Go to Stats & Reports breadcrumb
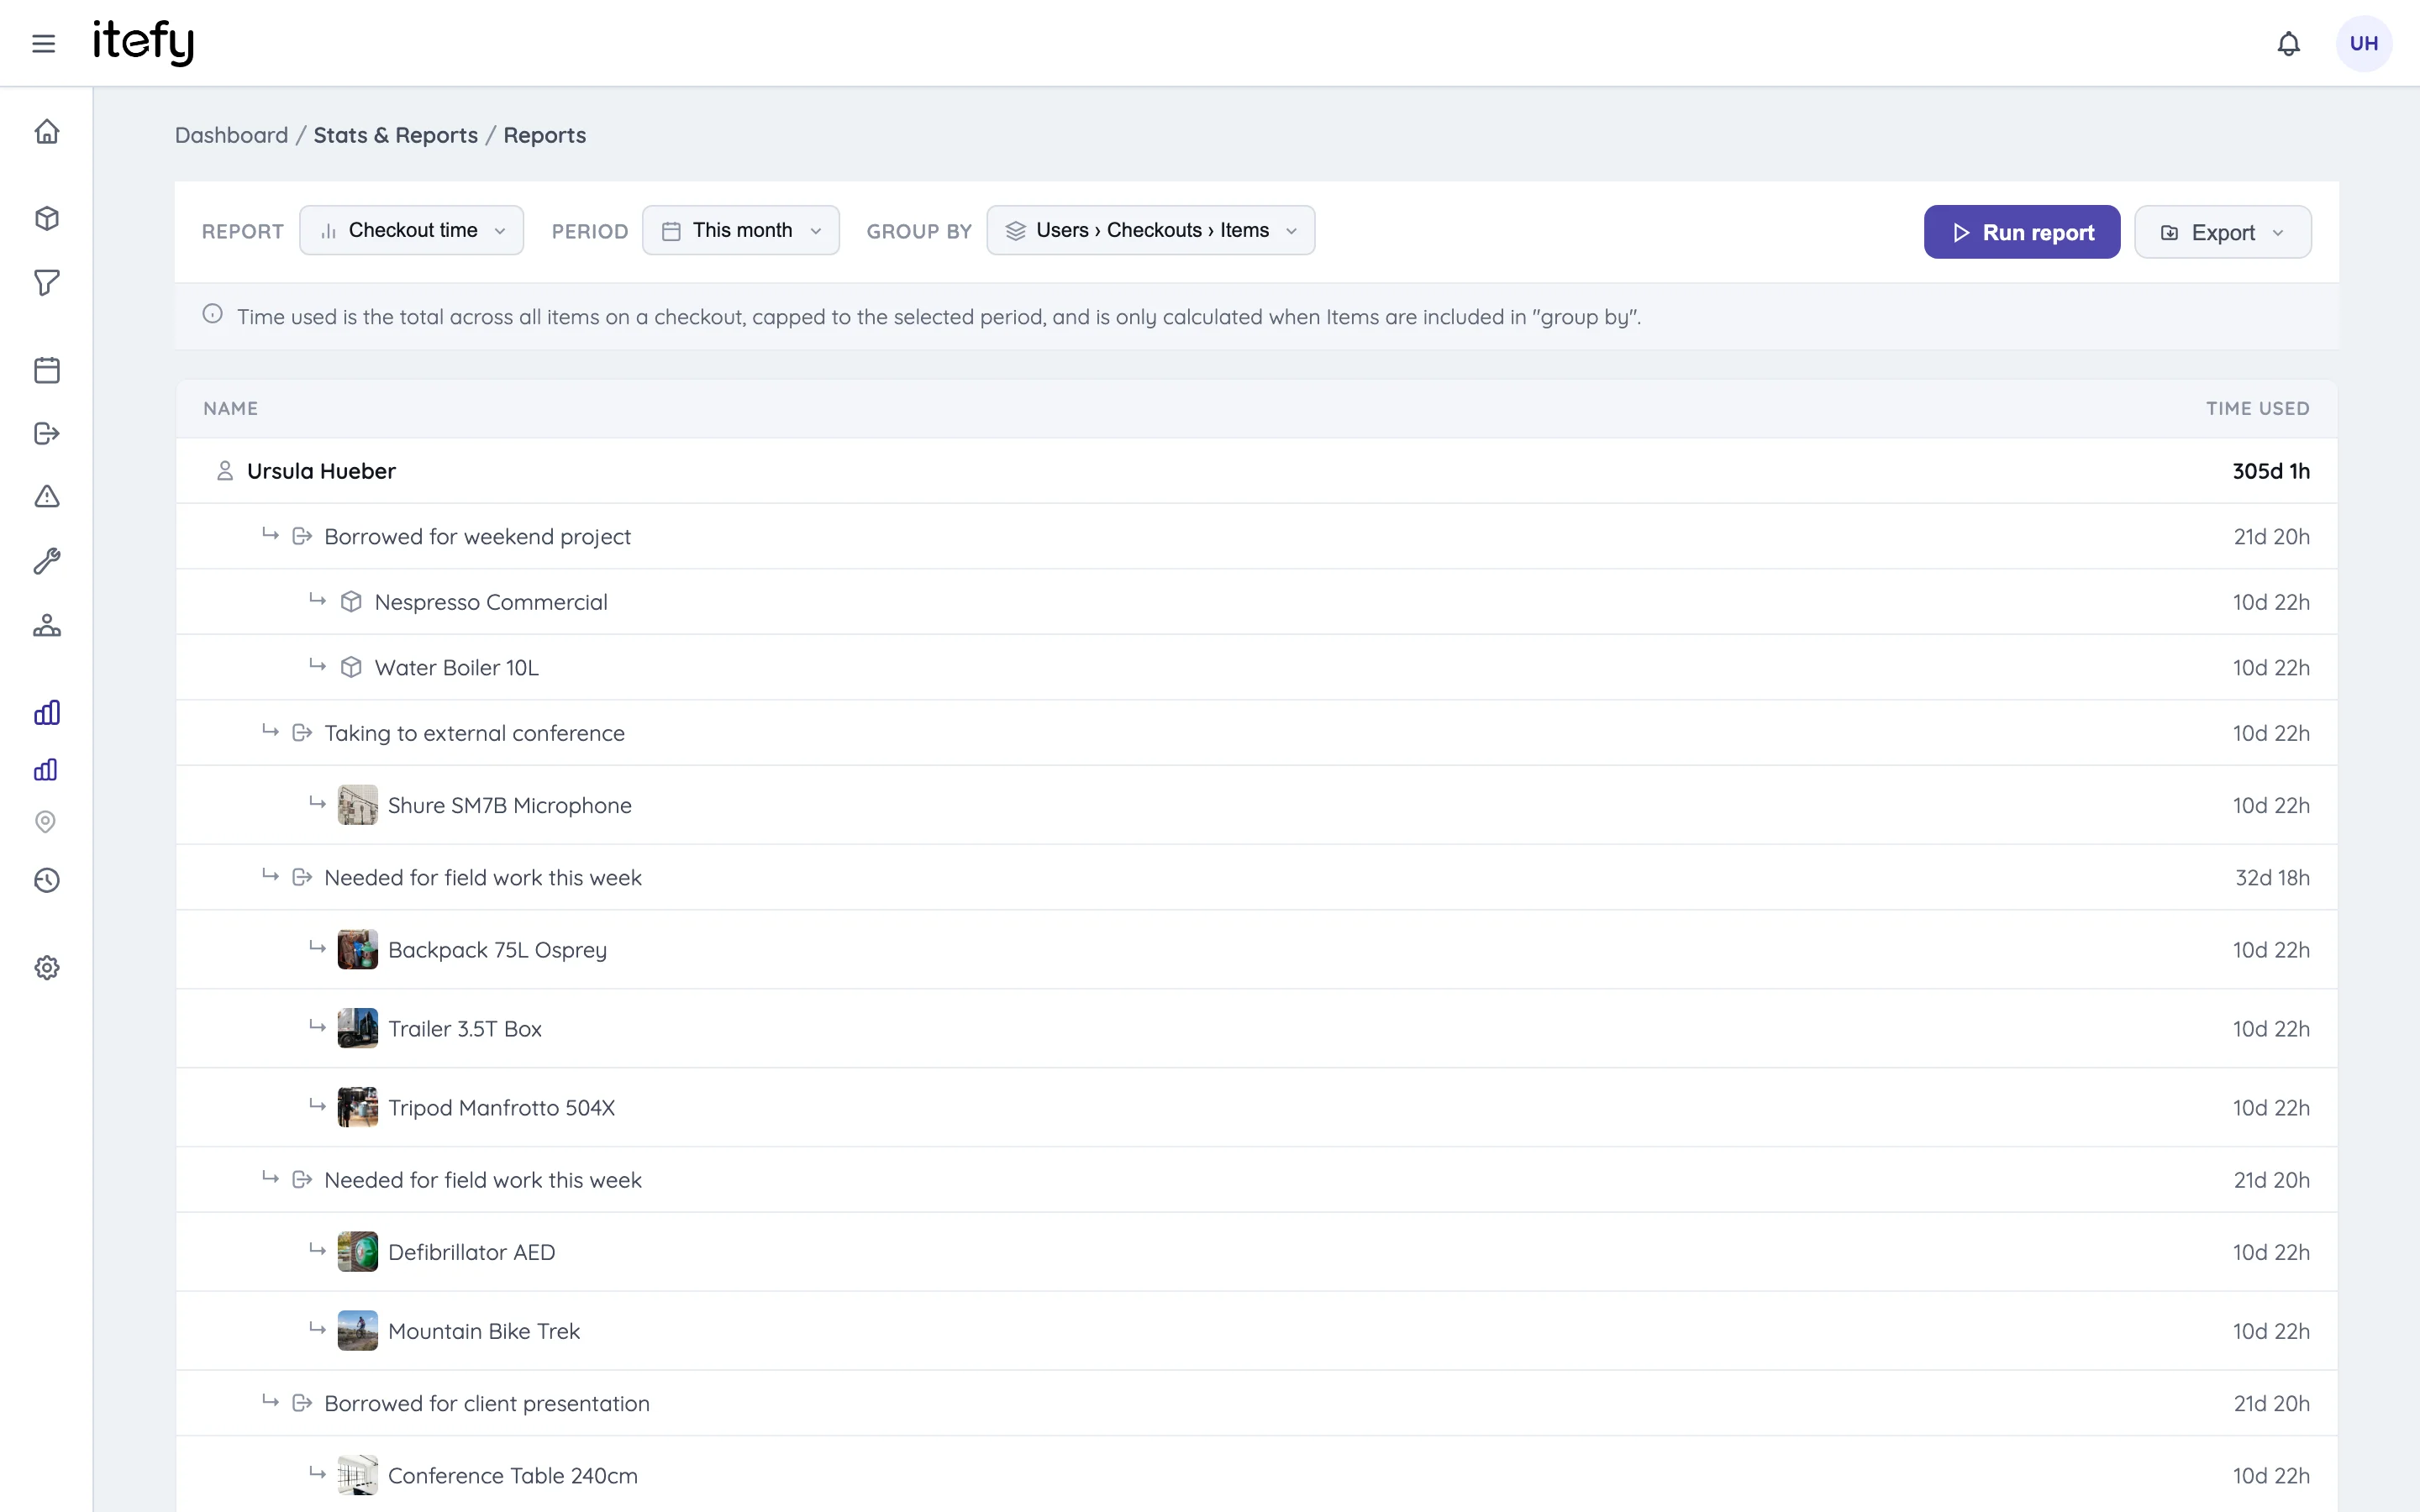The image size is (2420, 1512). 395,135
